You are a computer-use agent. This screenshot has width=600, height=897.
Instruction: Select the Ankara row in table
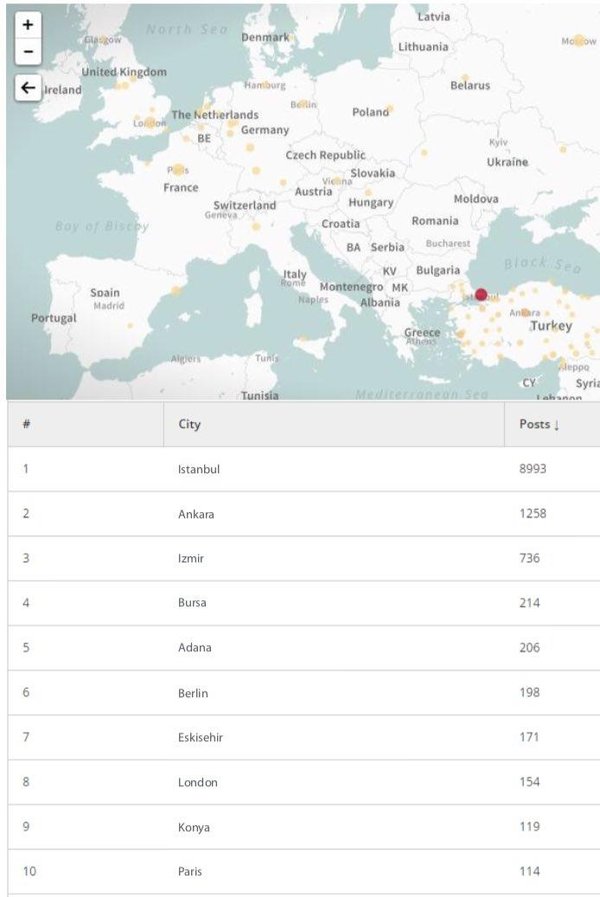(304, 514)
